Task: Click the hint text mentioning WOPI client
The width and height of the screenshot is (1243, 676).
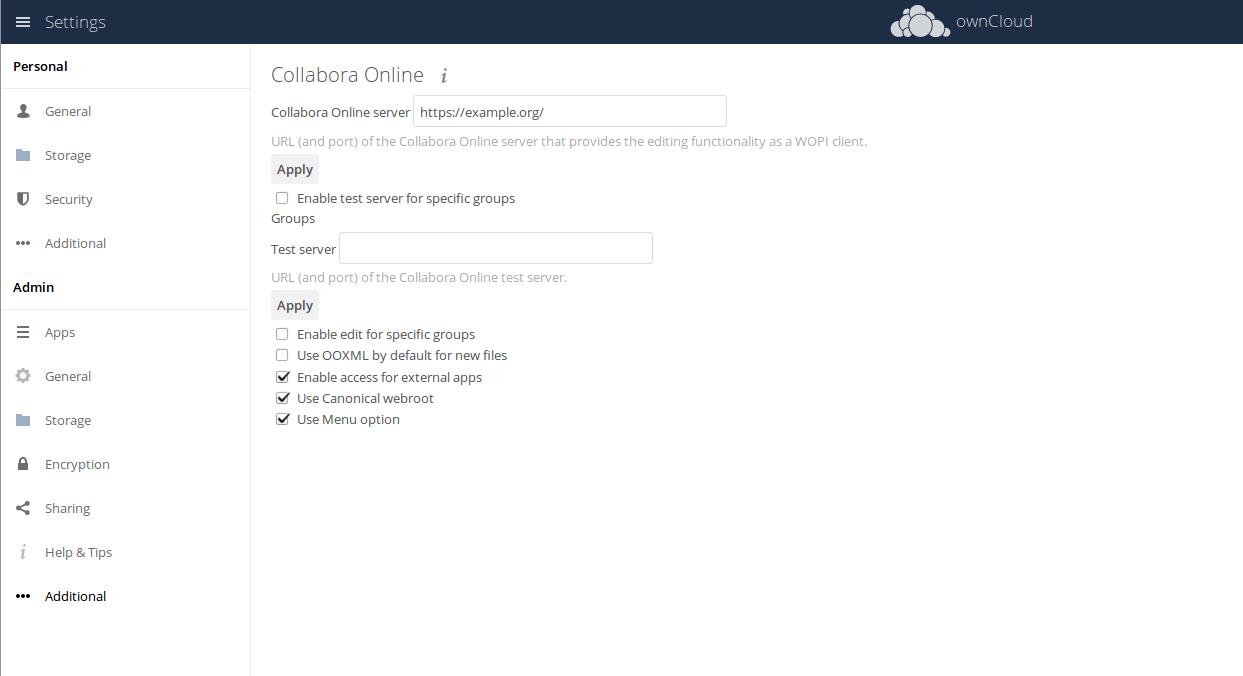Action: (569, 141)
